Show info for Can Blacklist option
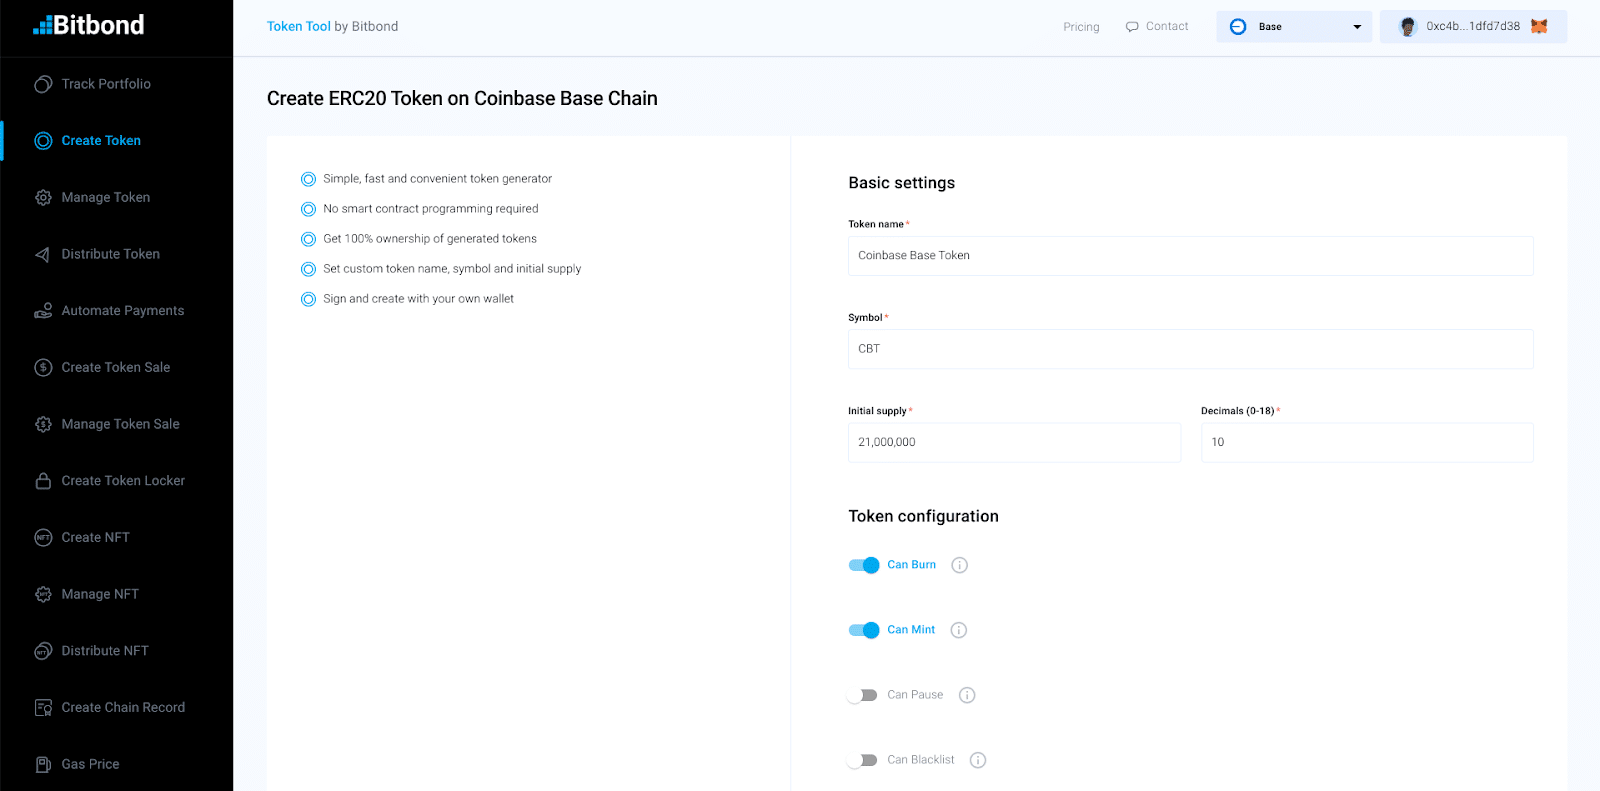 pyautogui.click(x=978, y=760)
